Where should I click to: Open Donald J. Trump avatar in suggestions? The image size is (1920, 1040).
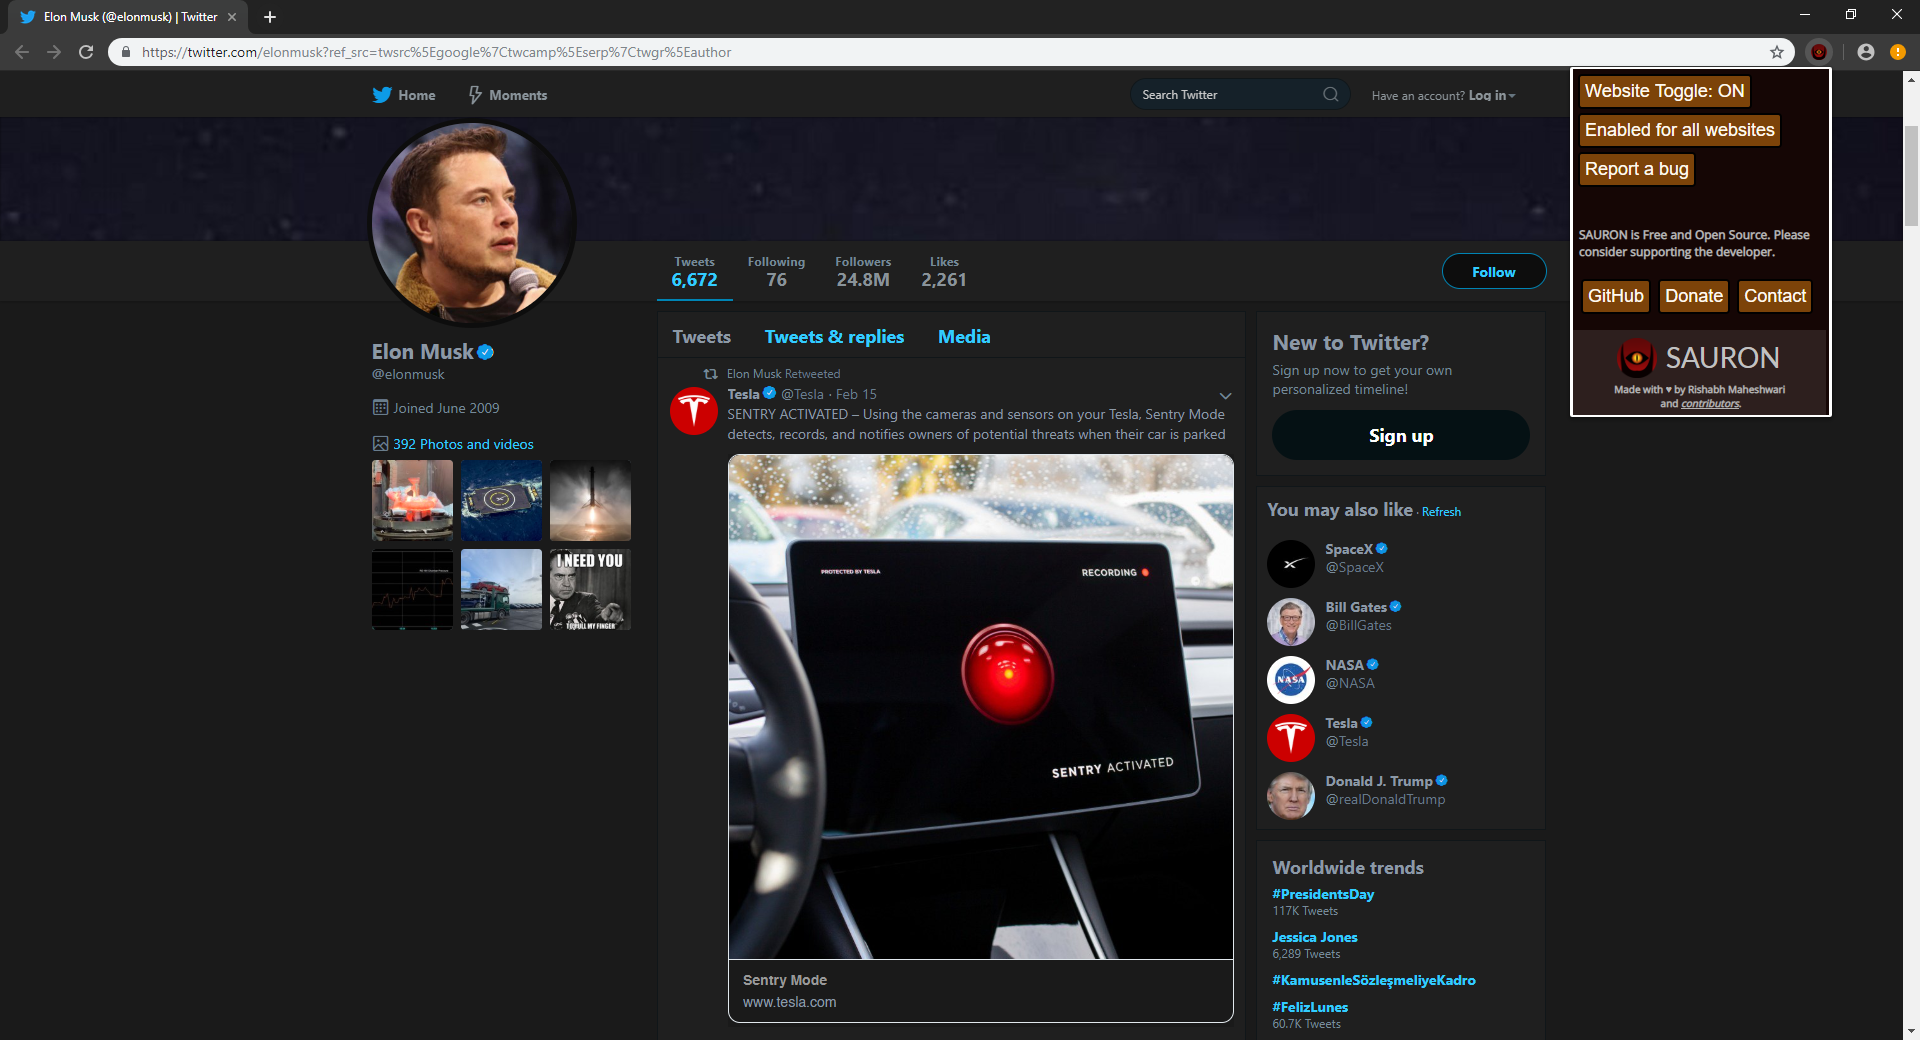point(1291,796)
